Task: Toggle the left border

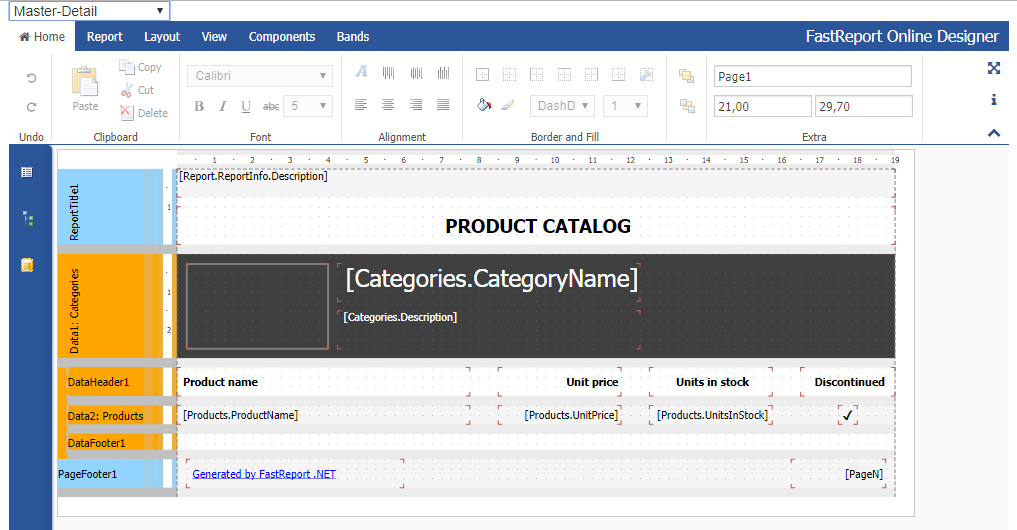Action: tap(537, 75)
